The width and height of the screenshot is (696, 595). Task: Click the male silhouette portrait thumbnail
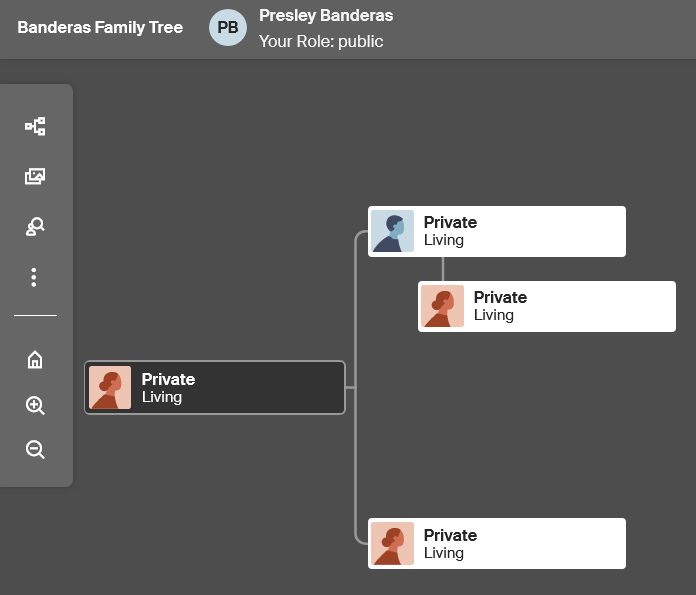coord(392,231)
